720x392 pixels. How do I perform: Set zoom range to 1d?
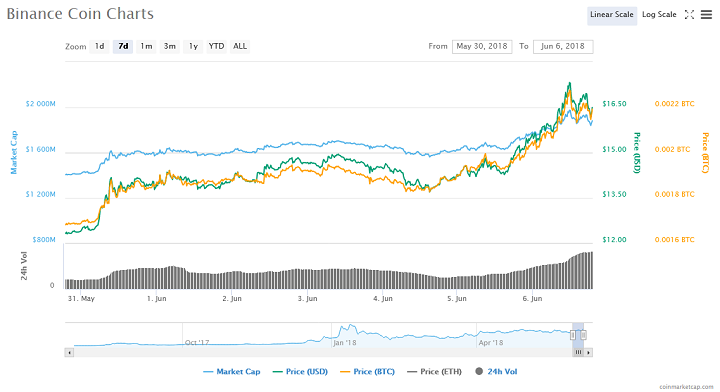(x=100, y=46)
